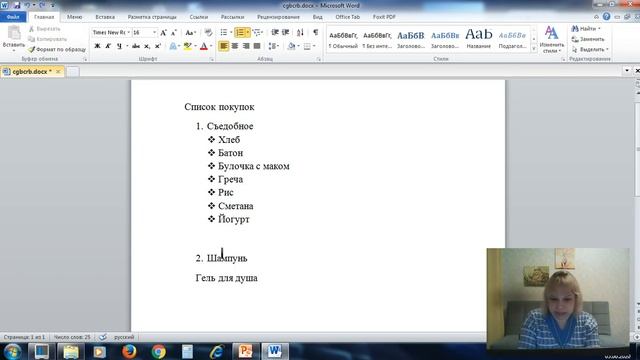Open the Файл tab
The image size is (640, 360).
(13, 17)
